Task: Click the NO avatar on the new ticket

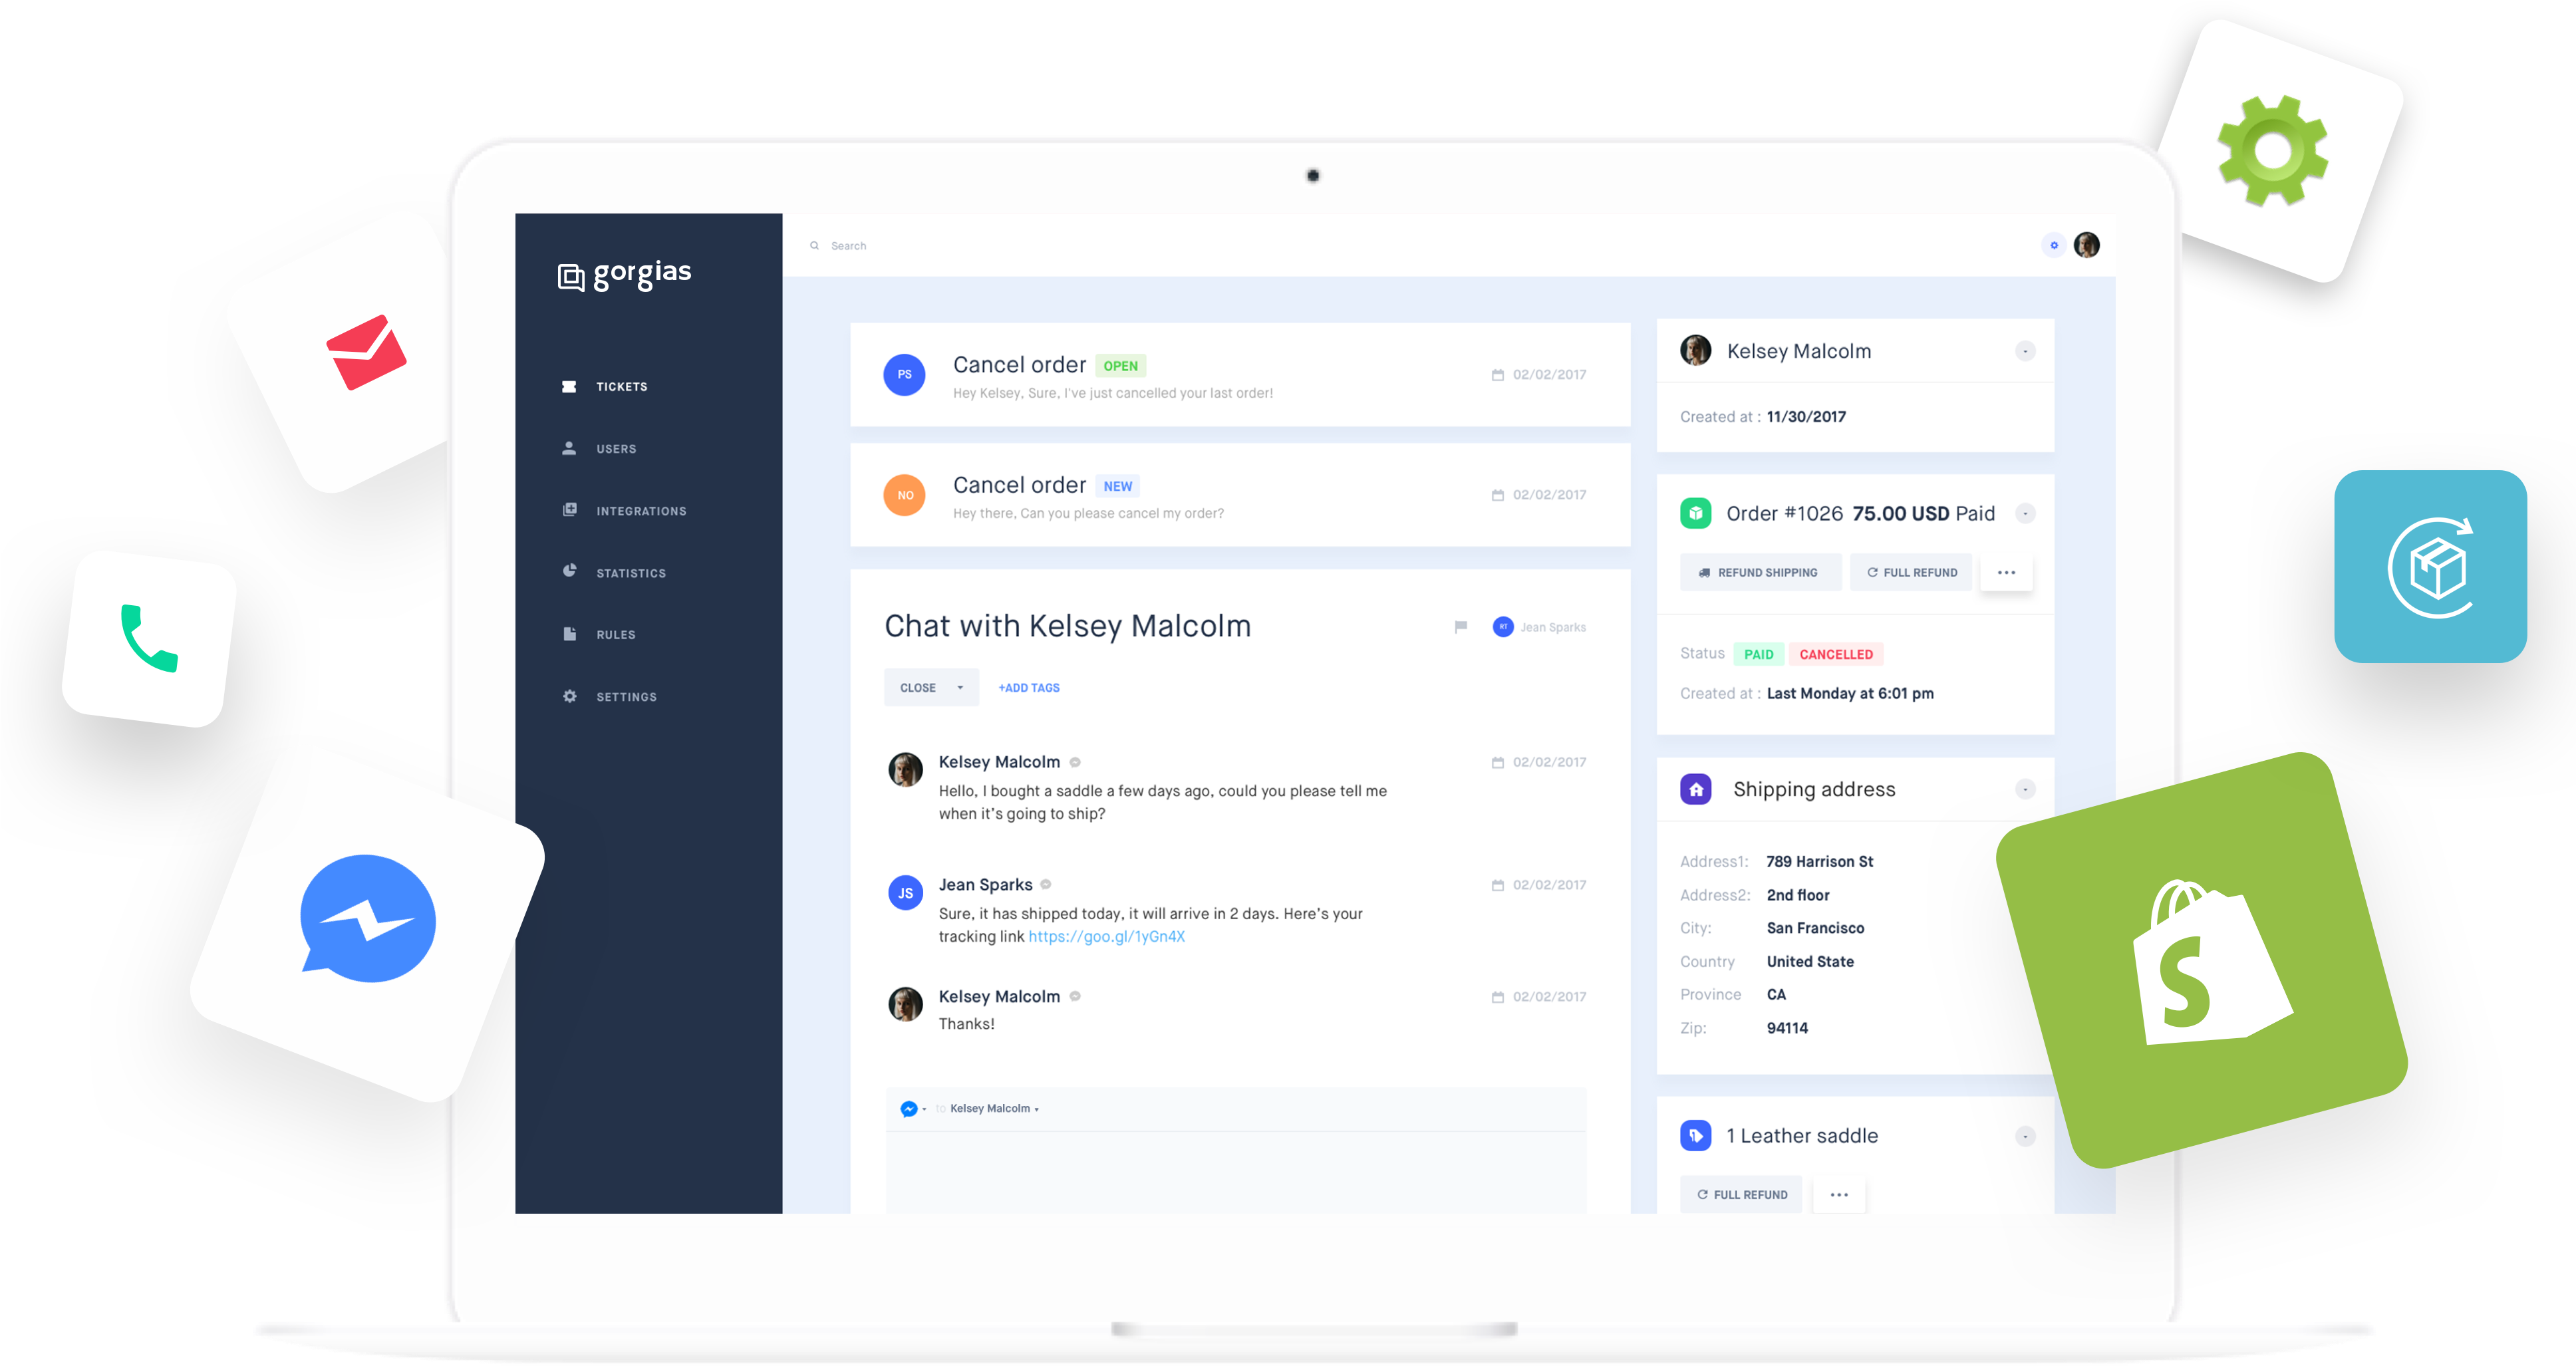Action: (904, 495)
